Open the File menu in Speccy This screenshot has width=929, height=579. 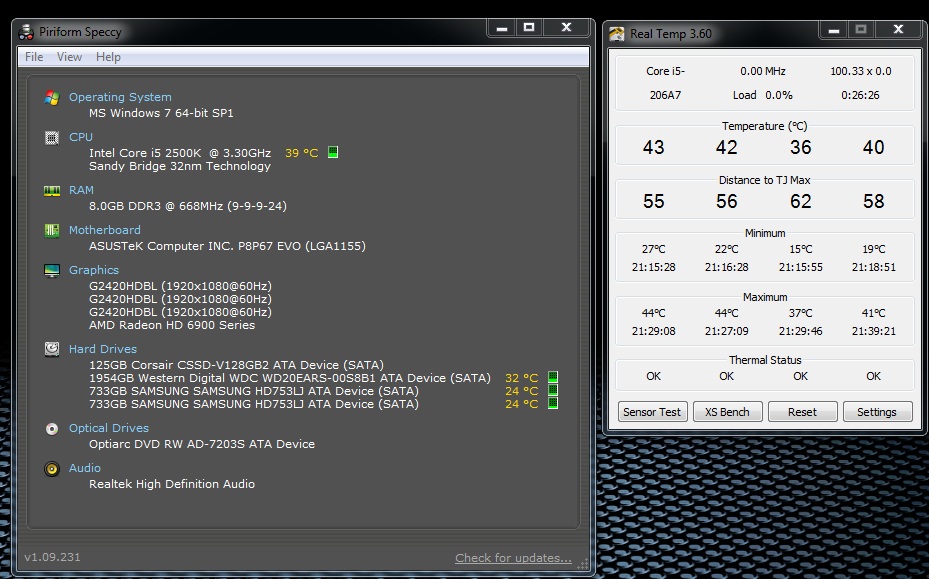34,57
